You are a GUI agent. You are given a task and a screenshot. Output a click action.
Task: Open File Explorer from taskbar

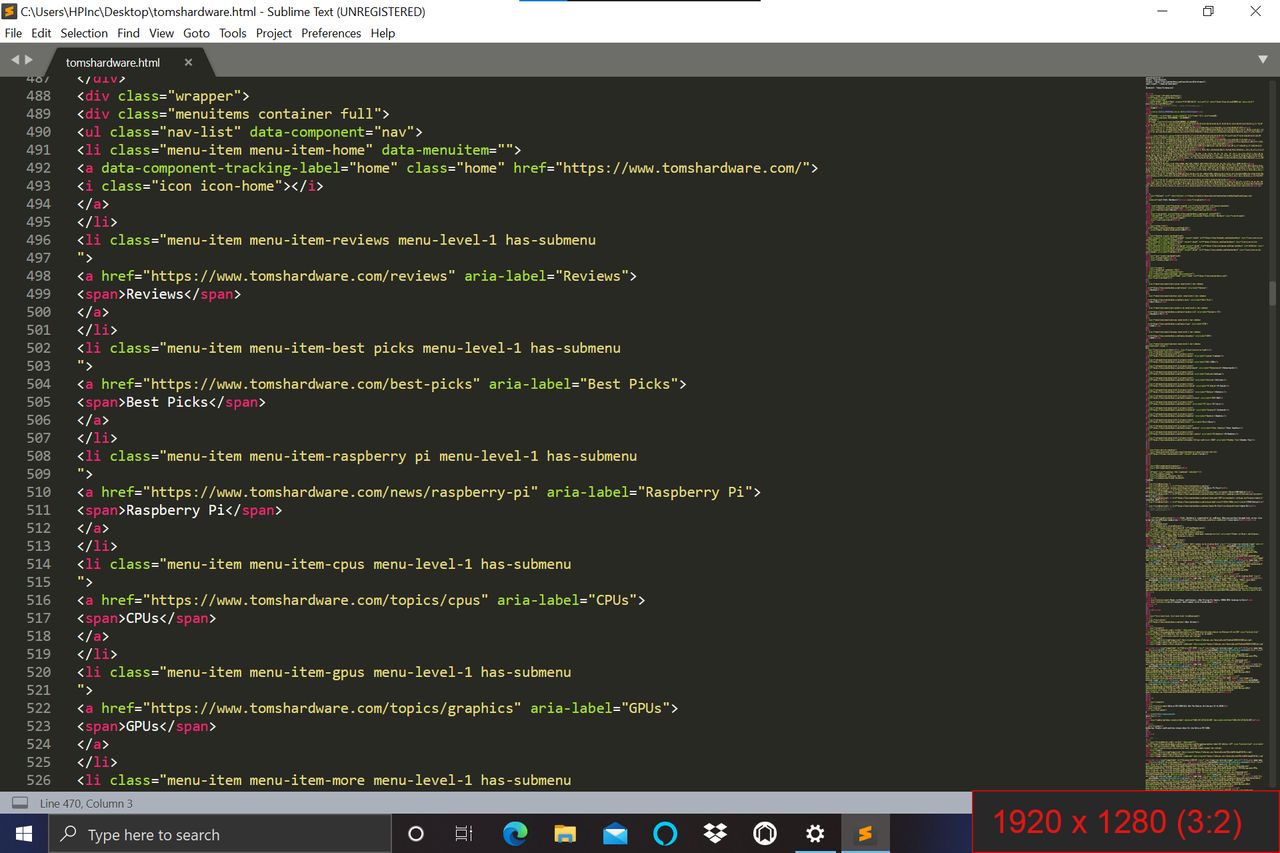(x=565, y=834)
